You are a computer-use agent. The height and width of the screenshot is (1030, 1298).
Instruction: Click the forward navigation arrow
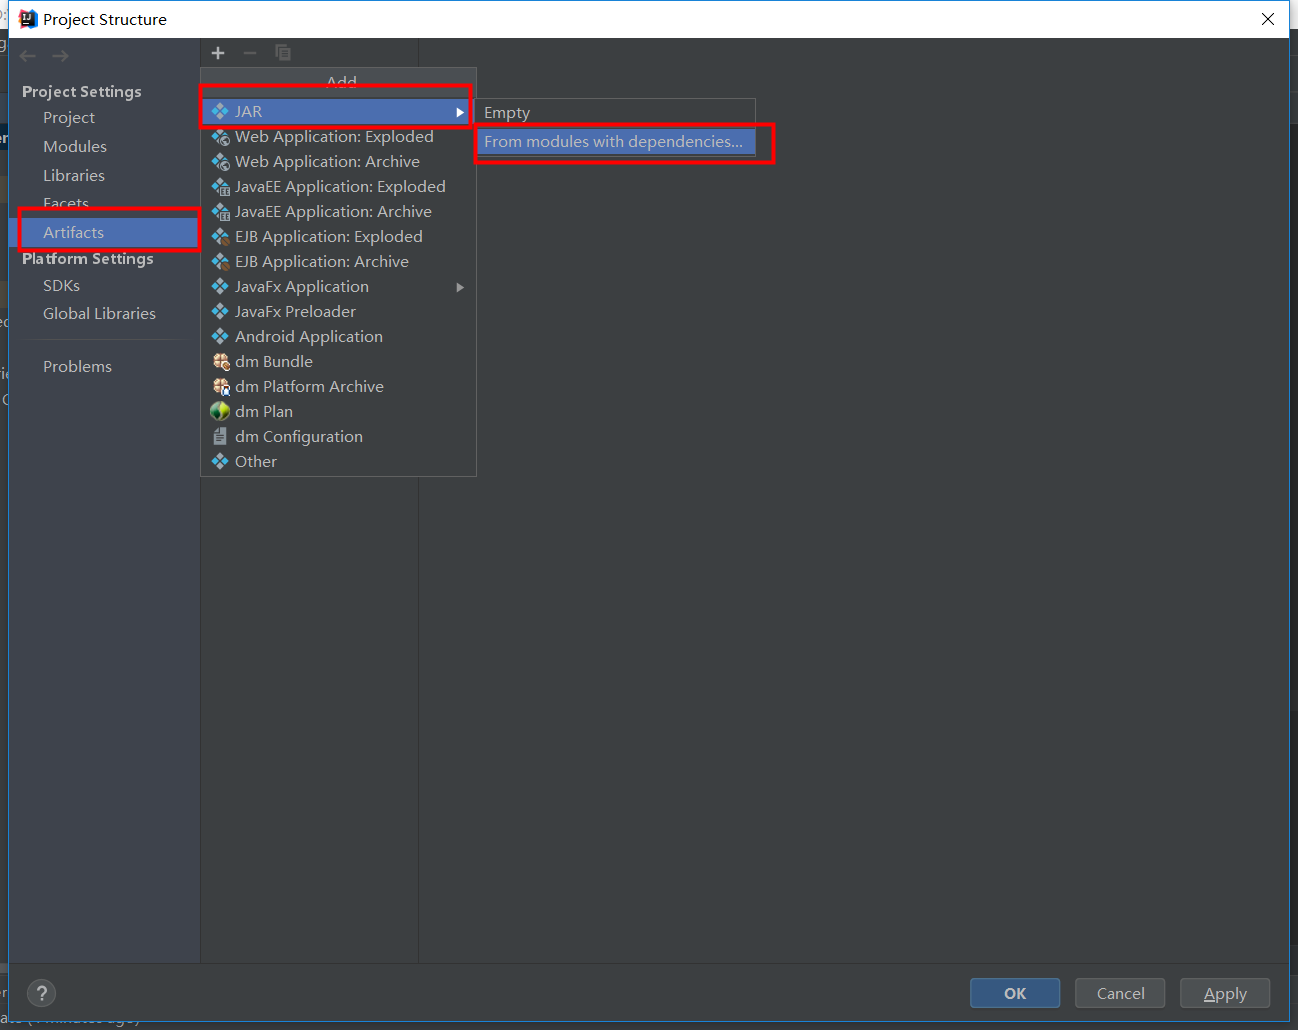pyautogui.click(x=59, y=55)
